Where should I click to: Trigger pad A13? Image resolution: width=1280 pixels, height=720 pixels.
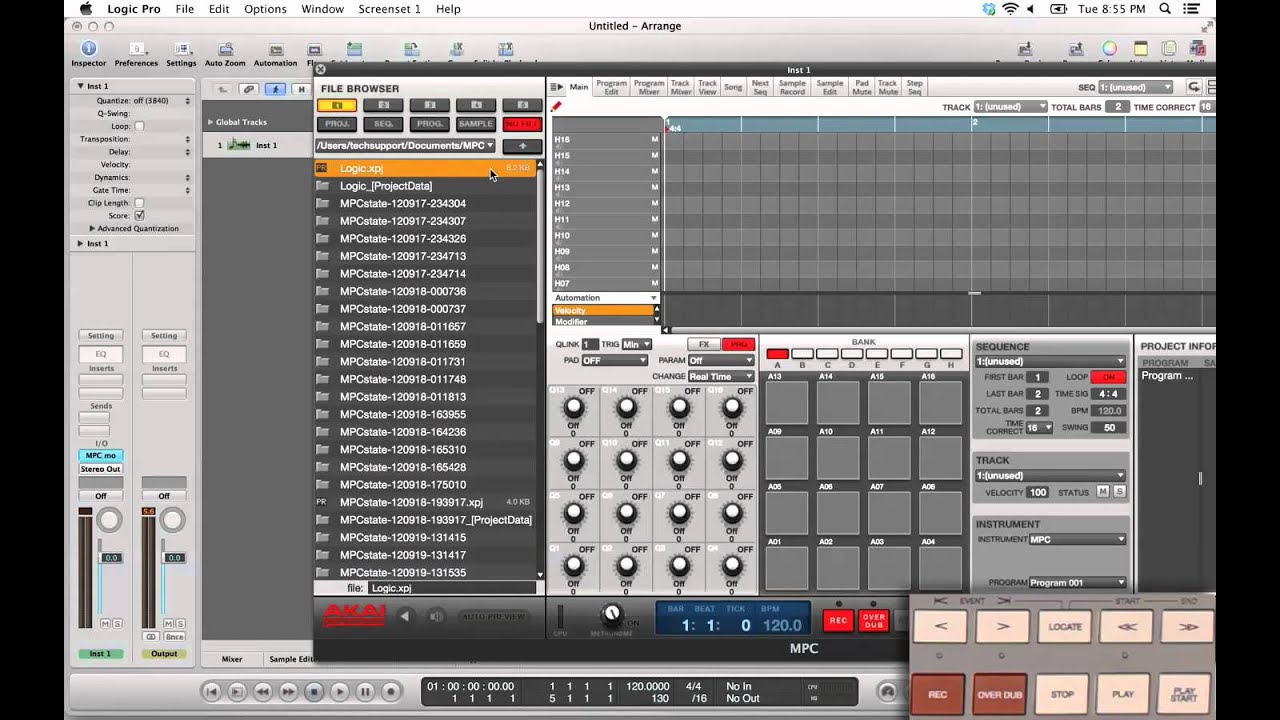coord(787,403)
